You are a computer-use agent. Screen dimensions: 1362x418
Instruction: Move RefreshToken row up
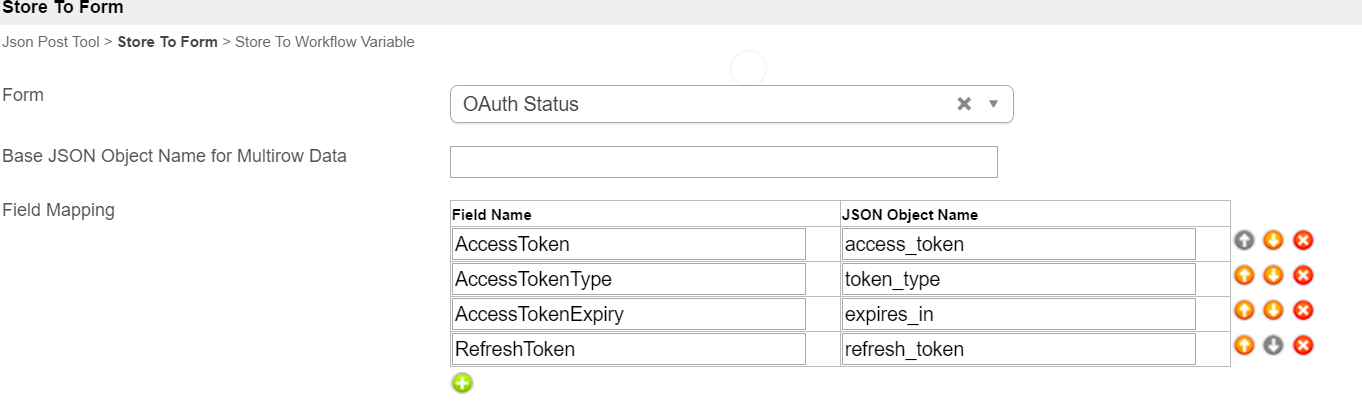[x=1243, y=345]
